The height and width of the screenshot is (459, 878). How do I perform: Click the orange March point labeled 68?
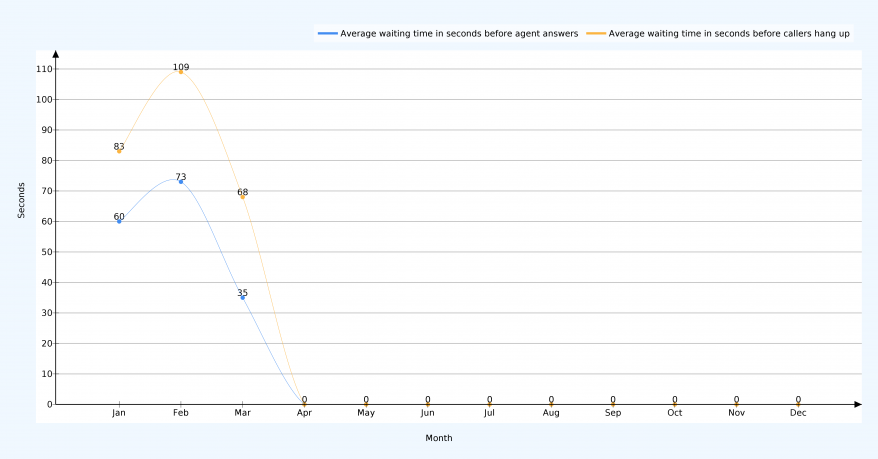click(x=242, y=197)
